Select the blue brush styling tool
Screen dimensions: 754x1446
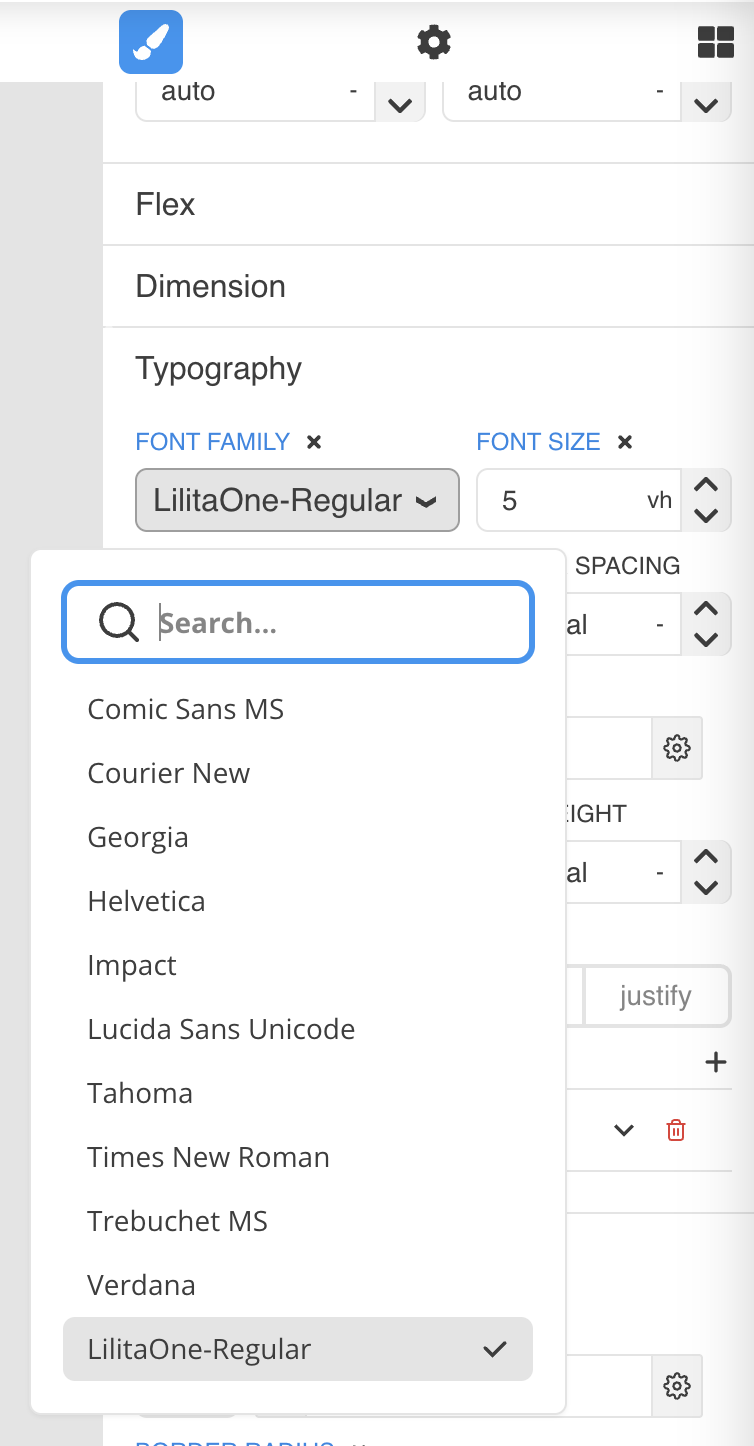point(150,42)
